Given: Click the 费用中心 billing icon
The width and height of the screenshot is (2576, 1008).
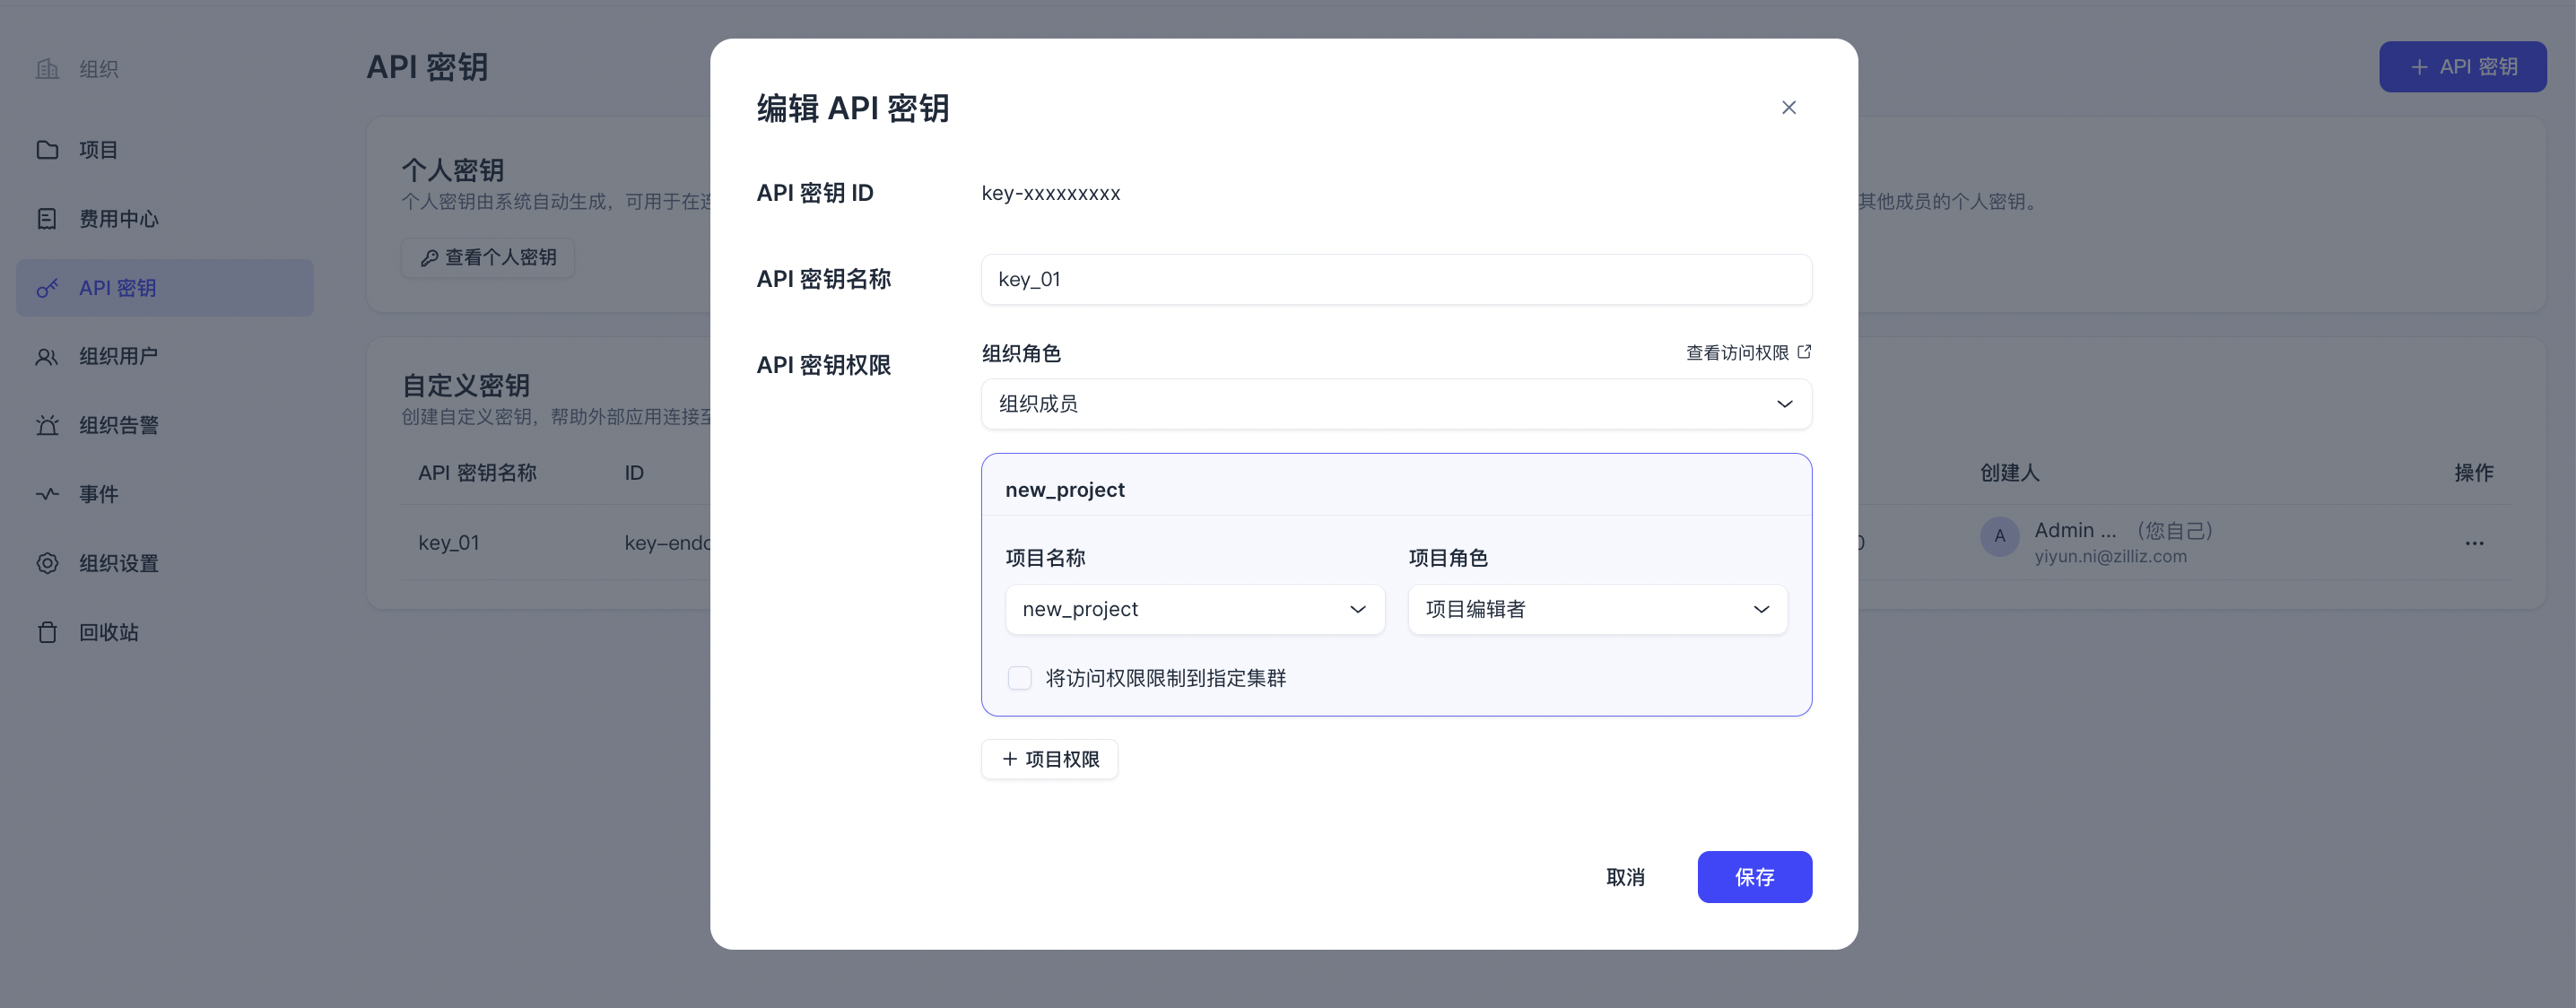Looking at the screenshot, I should [x=47, y=219].
